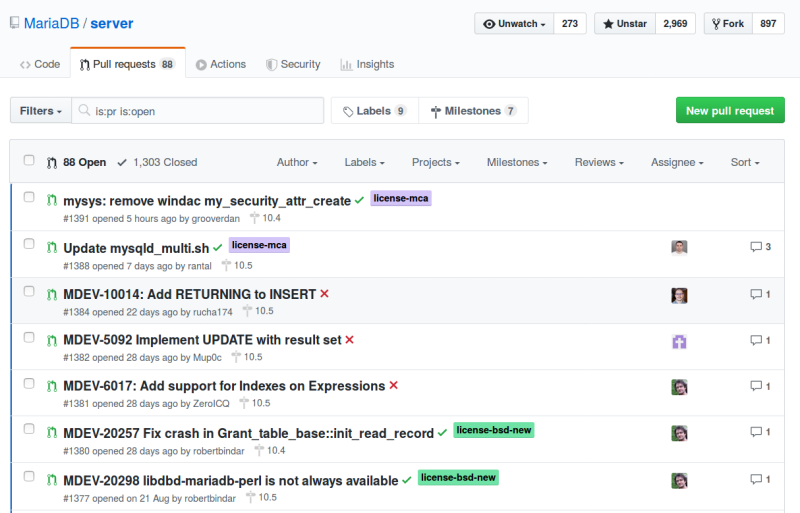Open the Unwatch notifications dropdown
Viewport: 800px width, 513px height.
click(x=514, y=23)
